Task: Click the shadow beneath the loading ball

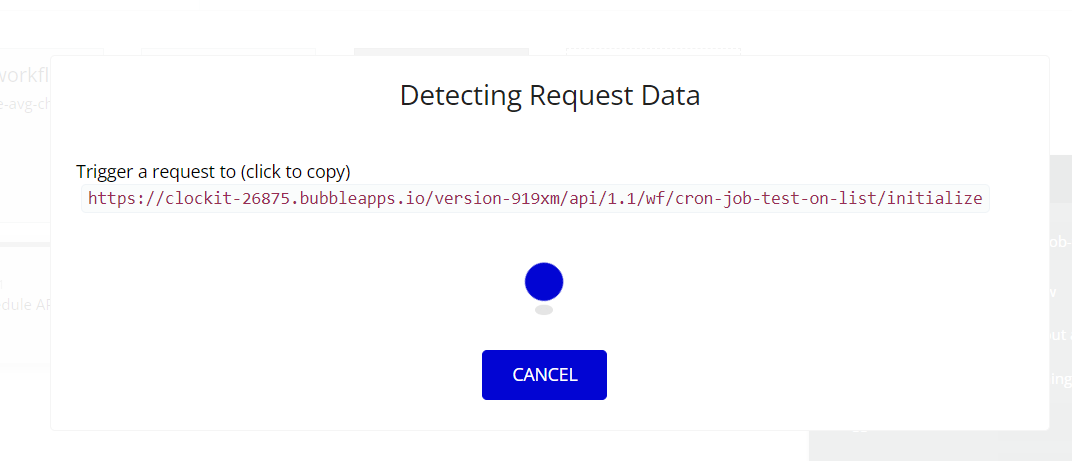Action: (x=544, y=310)
